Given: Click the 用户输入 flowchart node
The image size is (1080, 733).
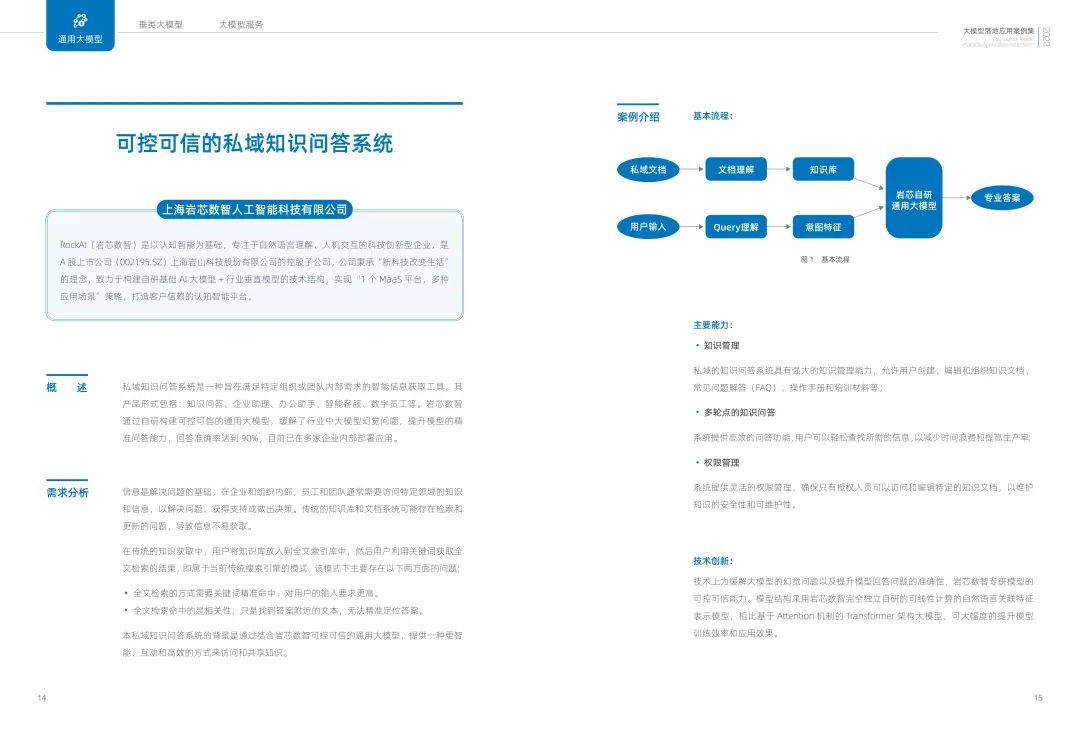Looking at the screenshot, I should 648,227.
